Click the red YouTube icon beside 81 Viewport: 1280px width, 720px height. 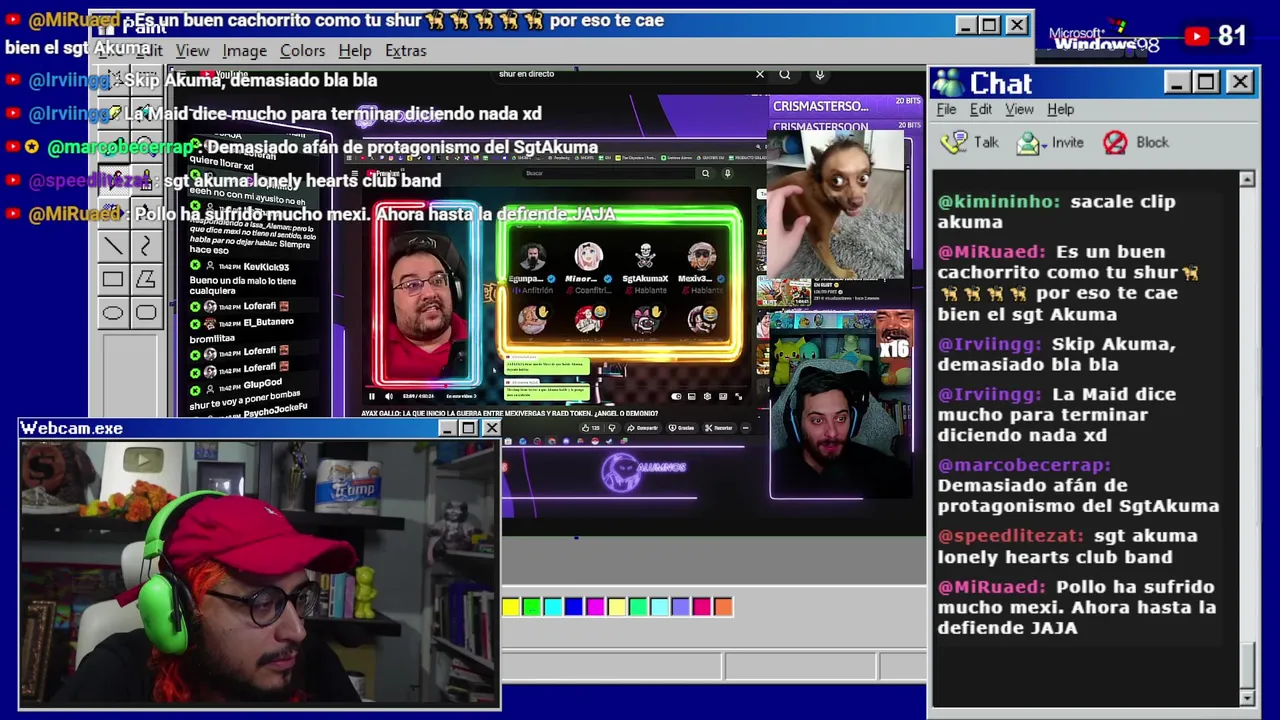[1197, 37]
